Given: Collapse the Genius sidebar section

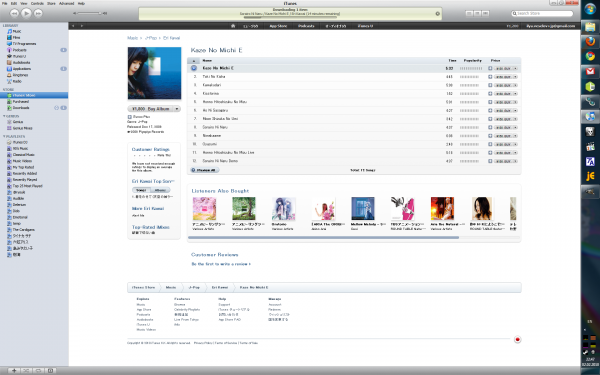Looking at the screenshot, I should coord(4,116).
